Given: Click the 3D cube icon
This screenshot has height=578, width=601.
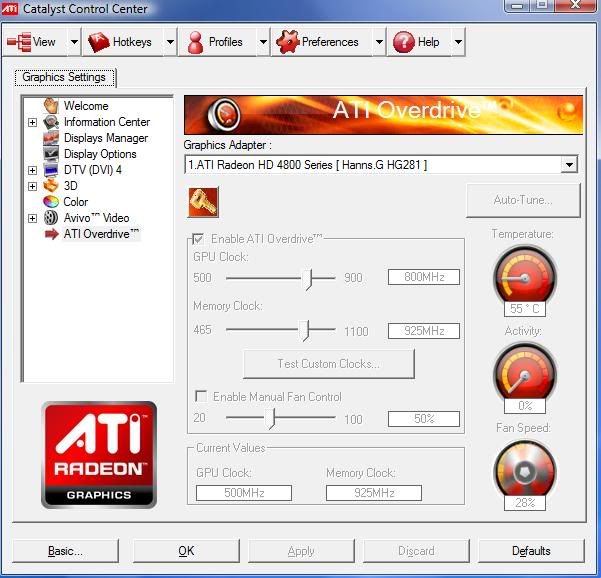Looking at the screenshot, I should (51, 186).
